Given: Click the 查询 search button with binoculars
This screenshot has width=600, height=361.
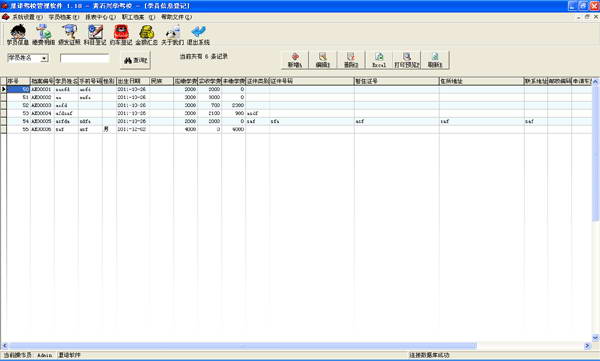Looking at the screenshot, I should (135, 60).
